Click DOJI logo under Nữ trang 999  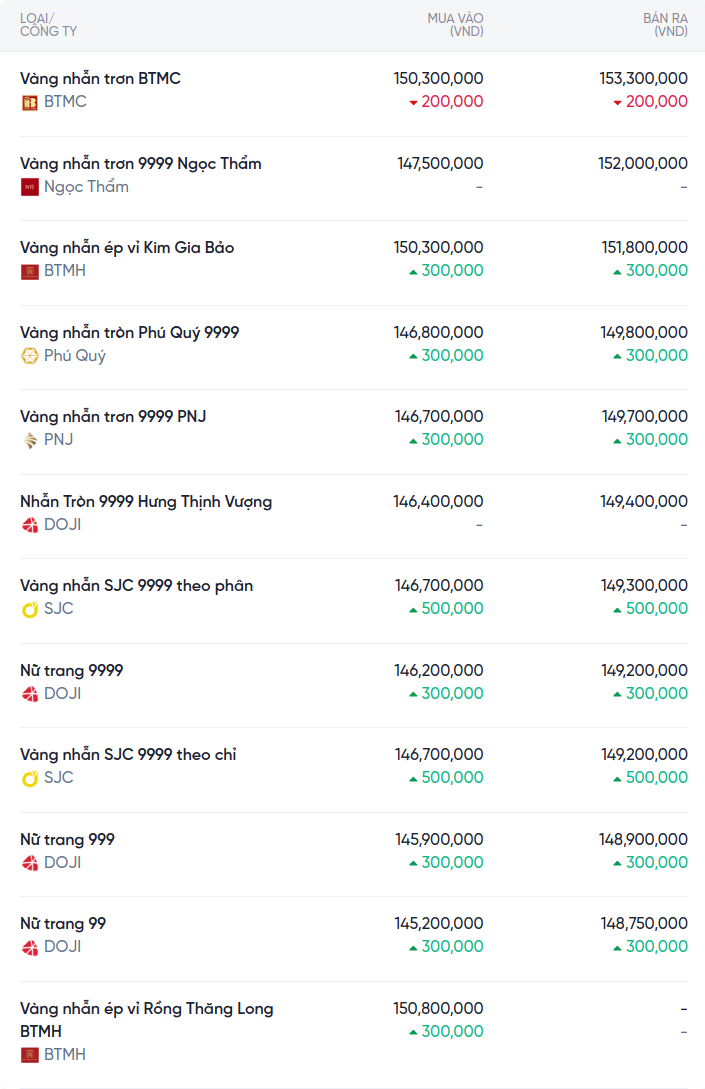[30, 863]
